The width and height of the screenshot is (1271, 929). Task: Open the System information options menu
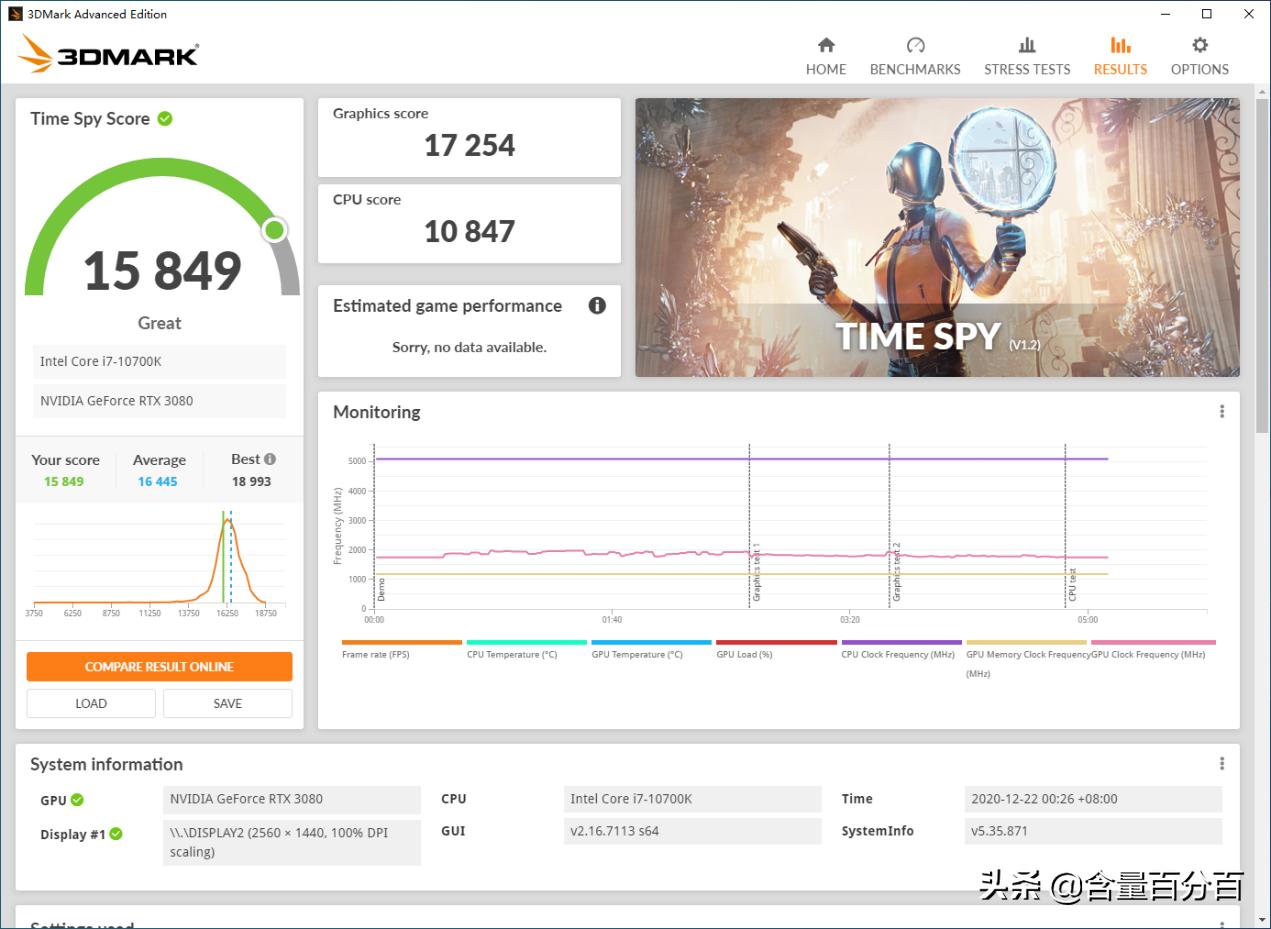[1221, 763]
